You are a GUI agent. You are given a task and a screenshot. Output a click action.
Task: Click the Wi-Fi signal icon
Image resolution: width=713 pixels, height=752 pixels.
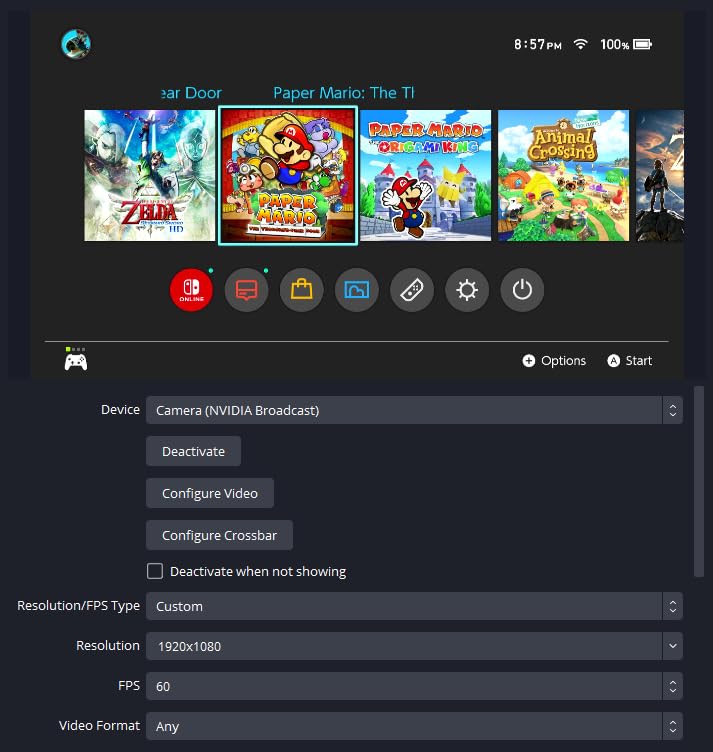pyautogui.click(x=581, y=45)
